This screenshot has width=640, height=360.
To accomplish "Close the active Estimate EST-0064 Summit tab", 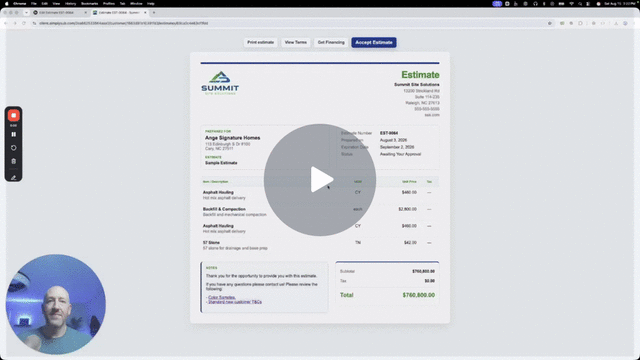I will pyautogui.click(x=145, y=13).
